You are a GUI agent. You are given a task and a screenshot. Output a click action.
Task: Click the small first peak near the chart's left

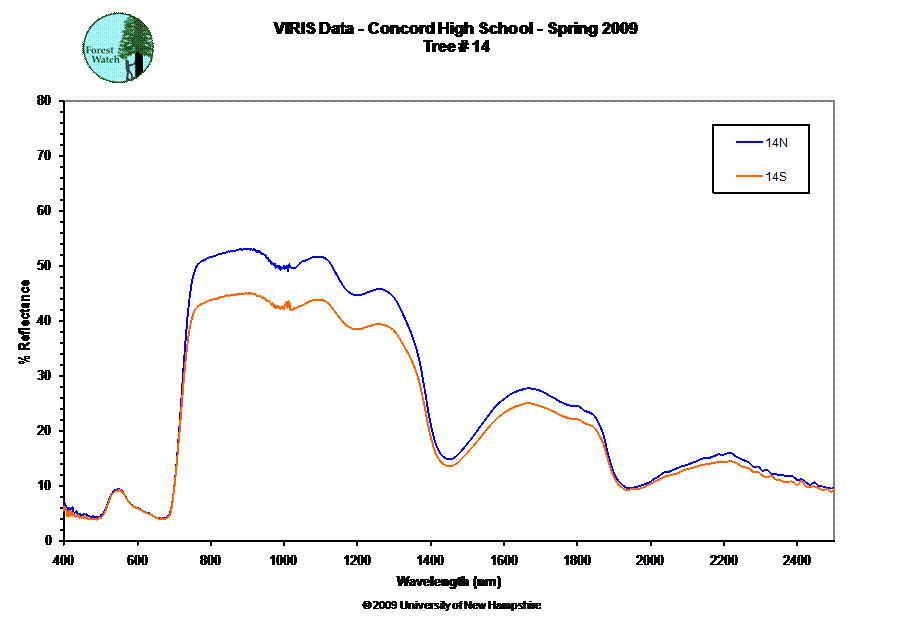click(118, 490)
